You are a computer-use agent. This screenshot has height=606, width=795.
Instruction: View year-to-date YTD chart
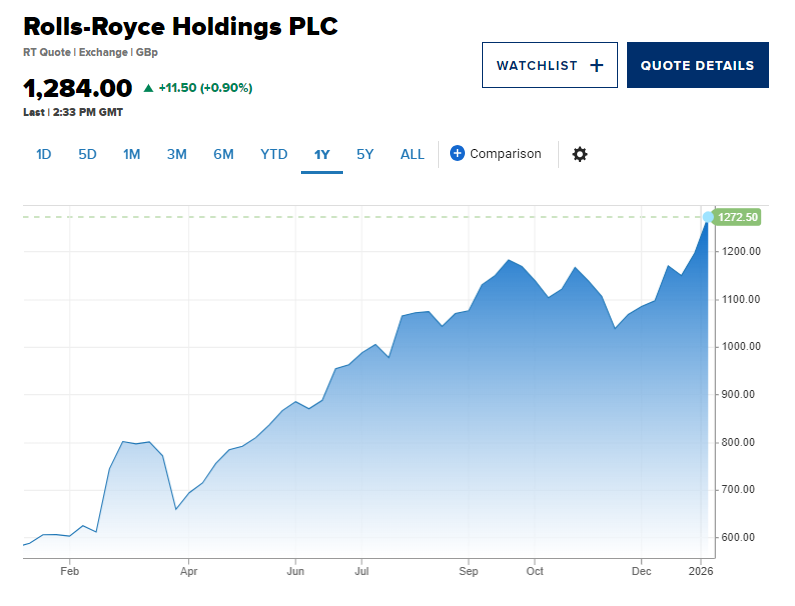(x=274, y=154)
